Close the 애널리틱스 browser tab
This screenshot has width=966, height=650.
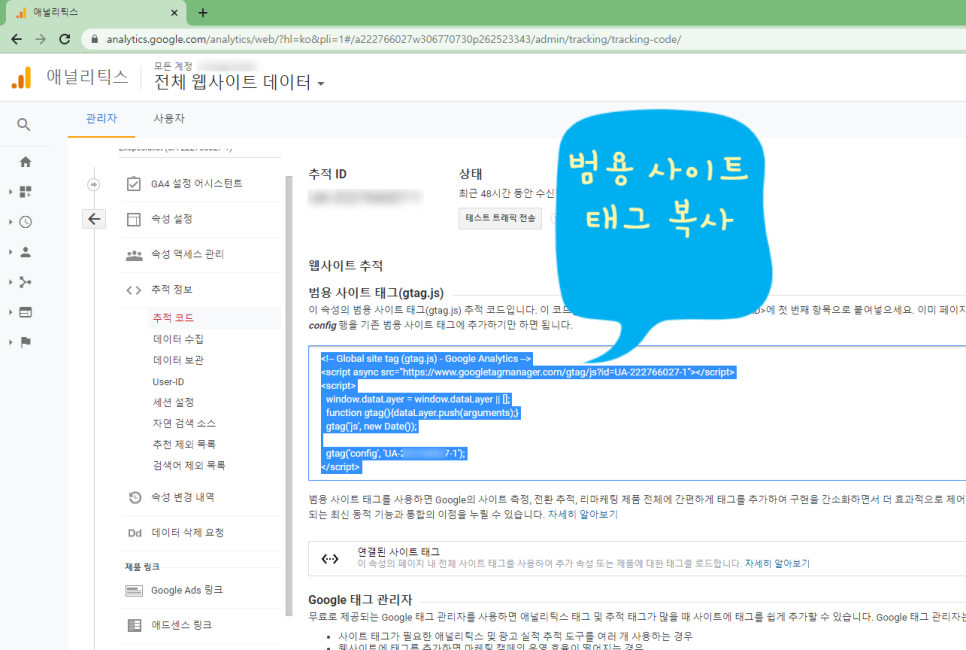coord(174,12)
